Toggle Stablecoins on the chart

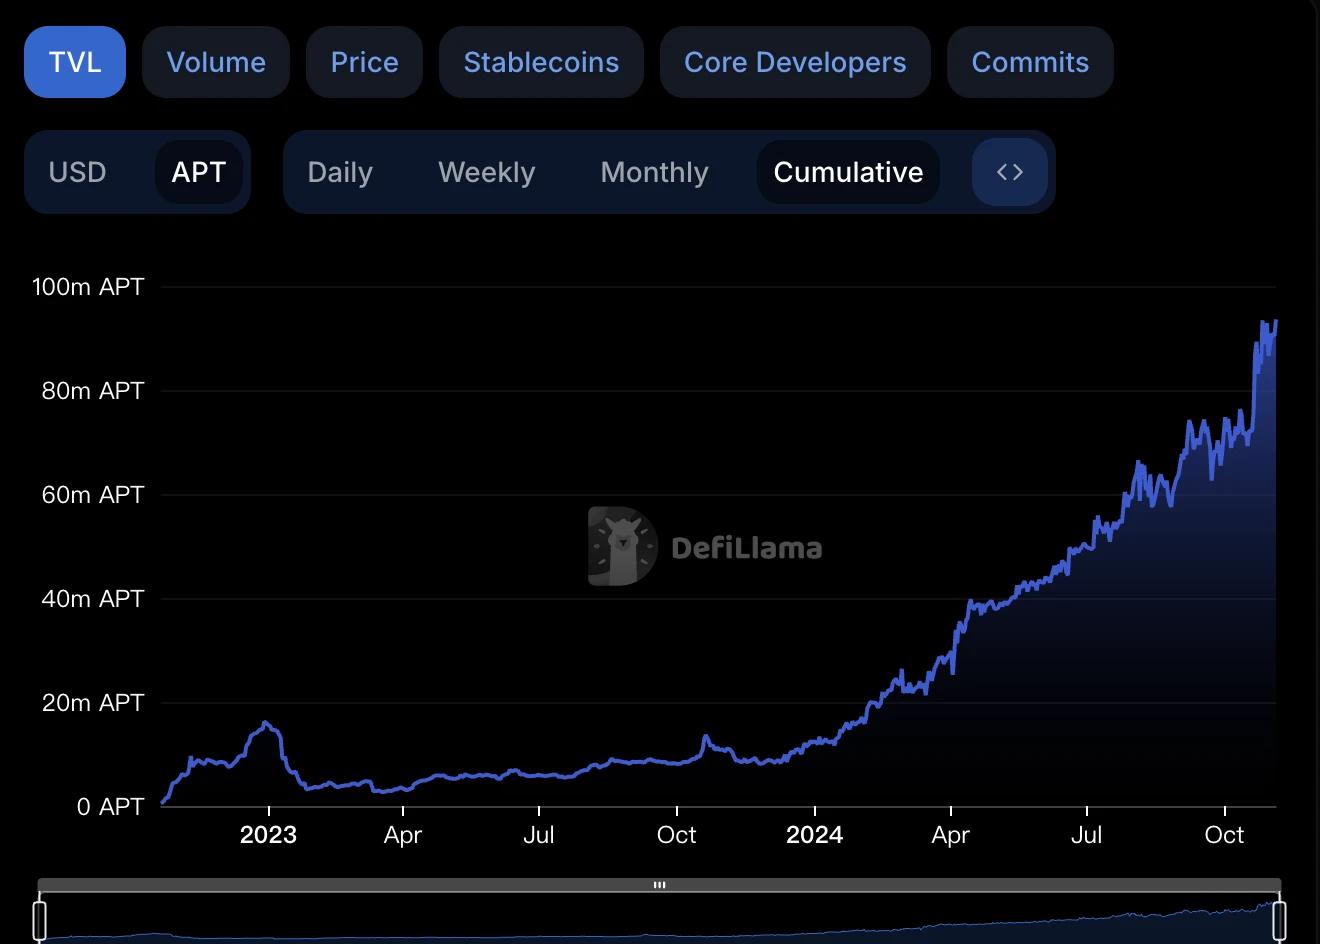click(541, 62)
